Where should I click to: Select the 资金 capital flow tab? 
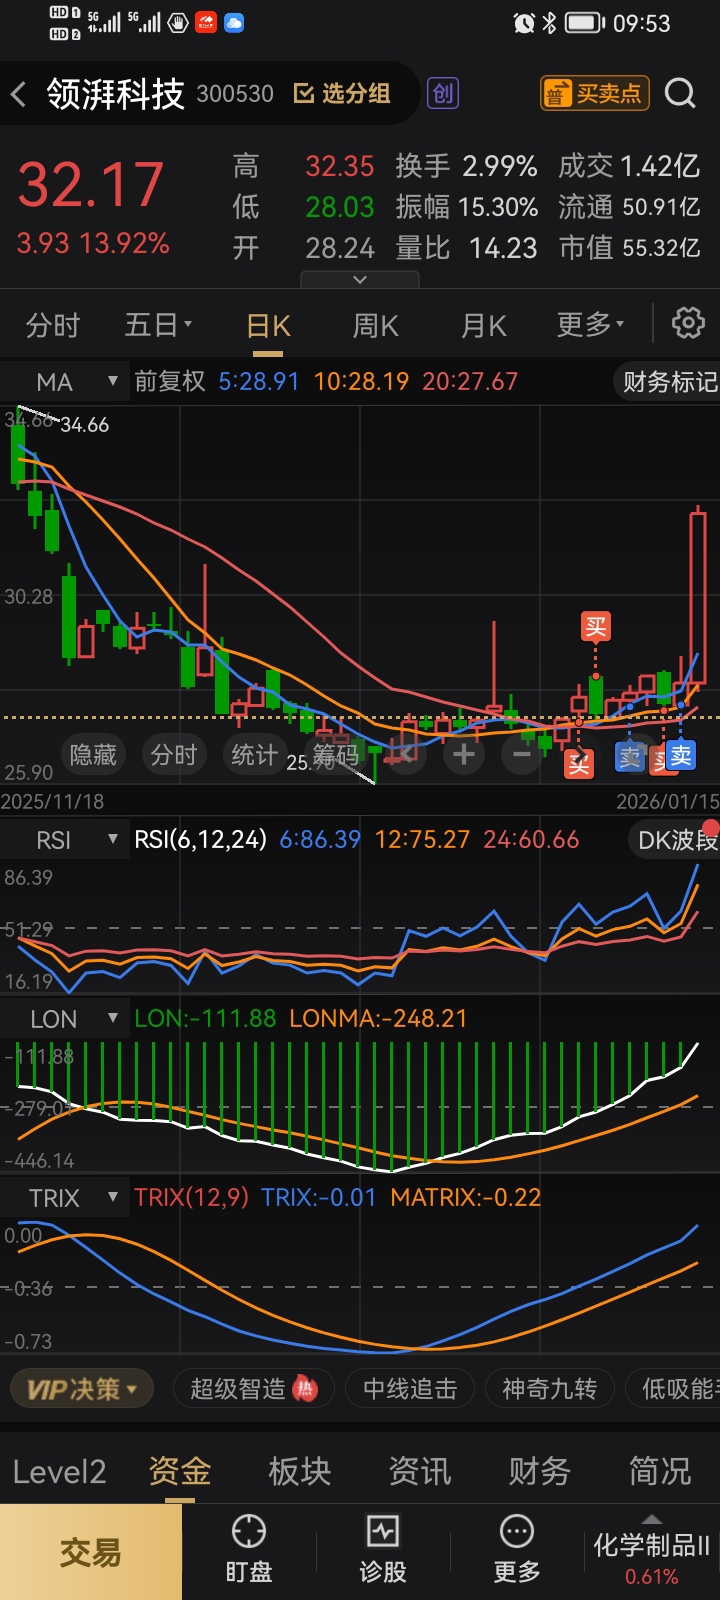(x=180, y=1471)
